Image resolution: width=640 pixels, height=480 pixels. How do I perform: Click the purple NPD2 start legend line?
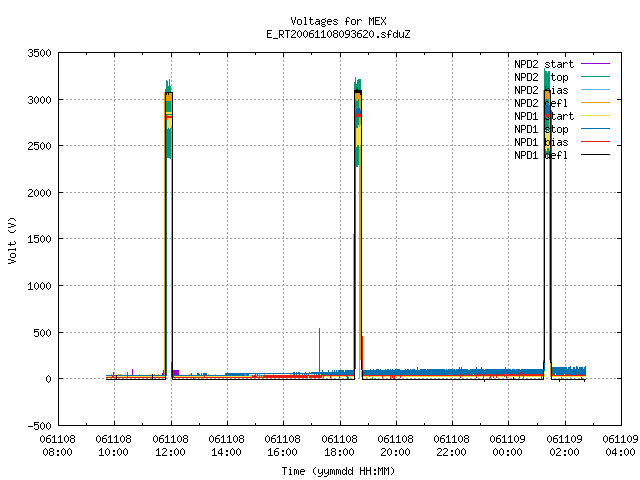pos(595,64)
